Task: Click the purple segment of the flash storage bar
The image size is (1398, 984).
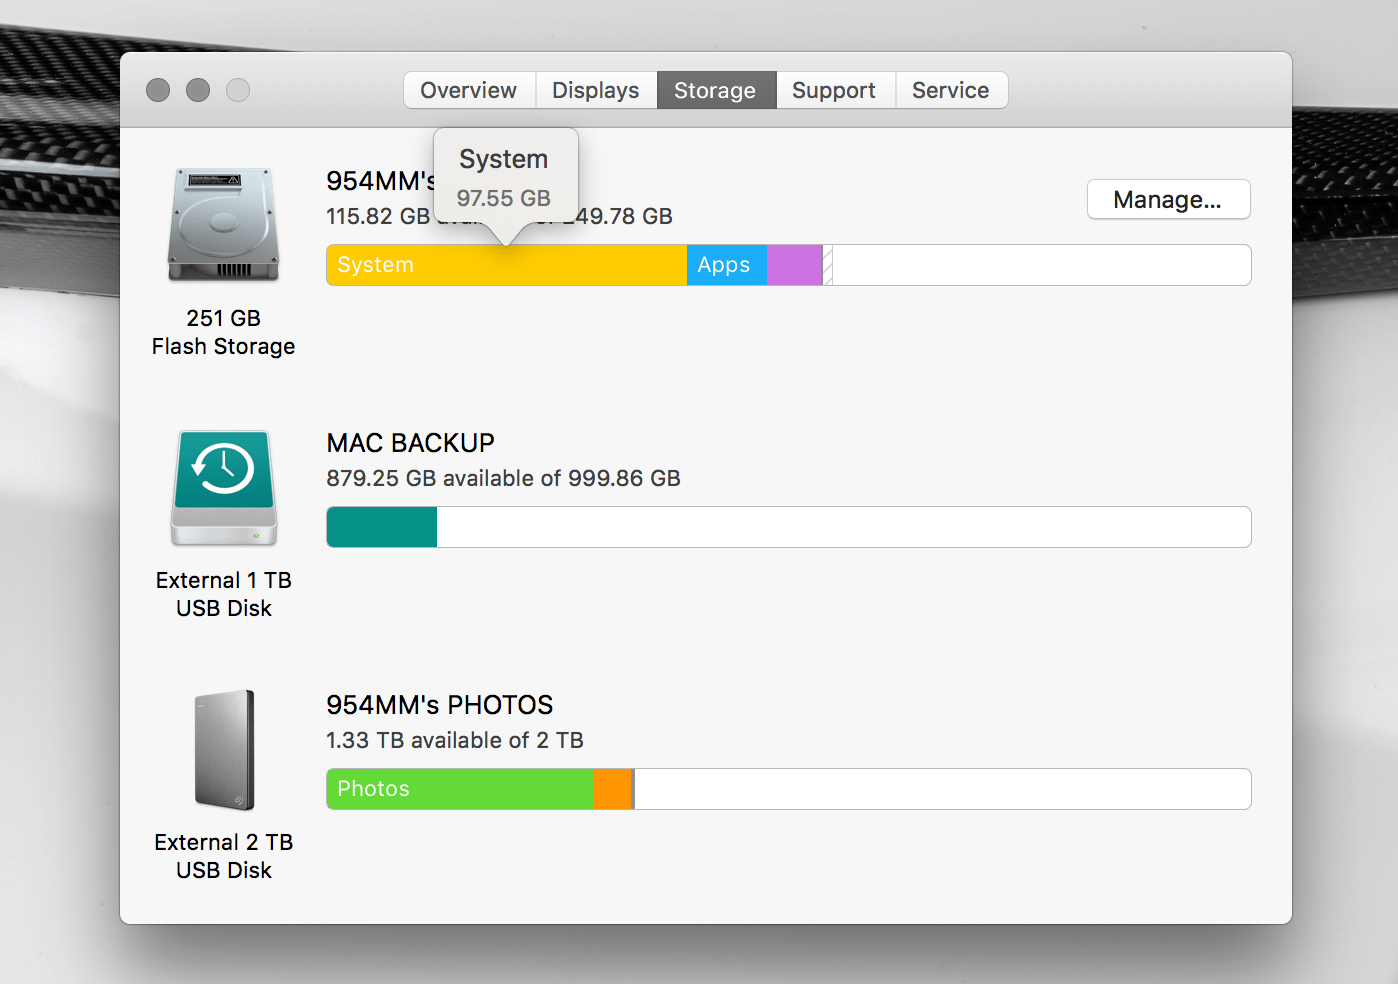Action: pos(794,265)
